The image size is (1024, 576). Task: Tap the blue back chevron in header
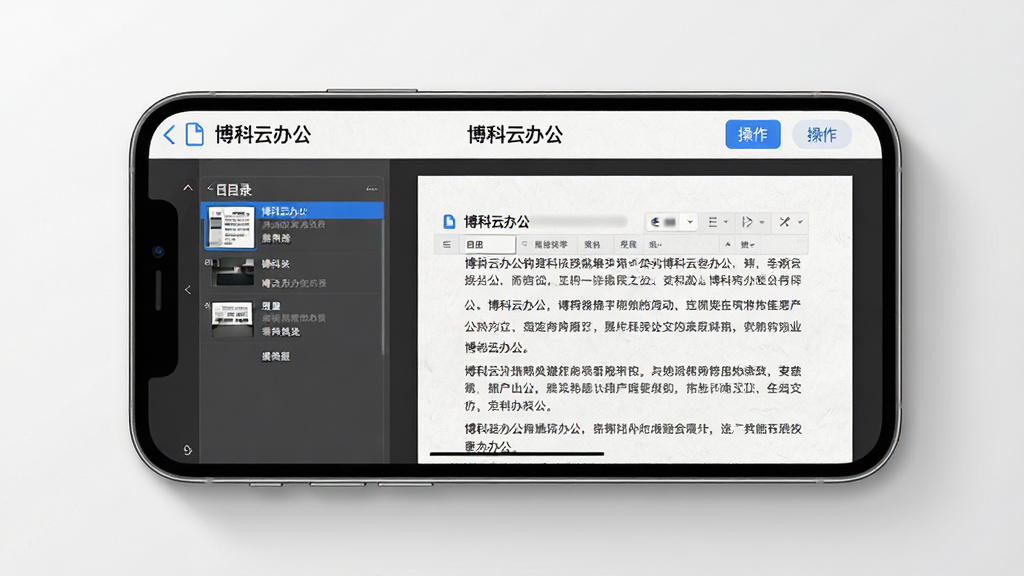(x=168, y=135)
